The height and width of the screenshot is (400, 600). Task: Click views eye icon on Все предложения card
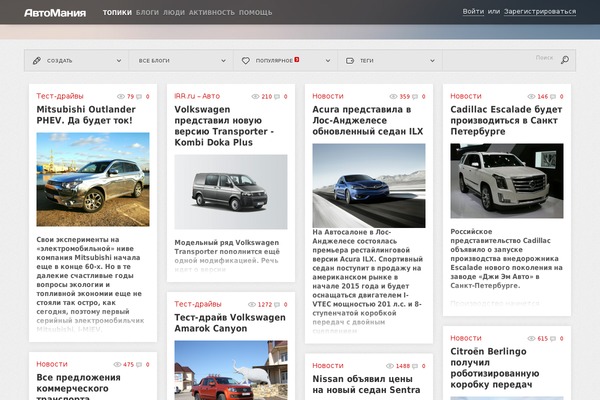pyautogui.click(x=117, y=364)
